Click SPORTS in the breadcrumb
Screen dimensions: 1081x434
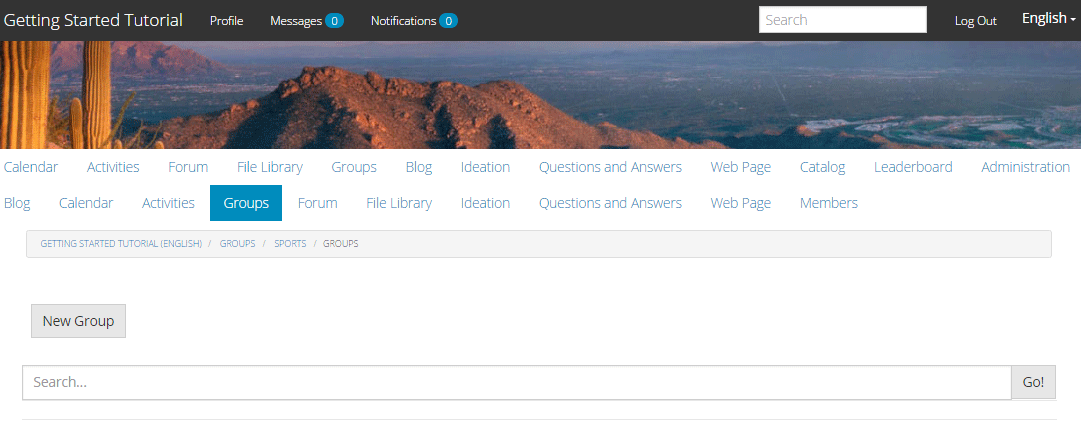click(x=290, y=244)
